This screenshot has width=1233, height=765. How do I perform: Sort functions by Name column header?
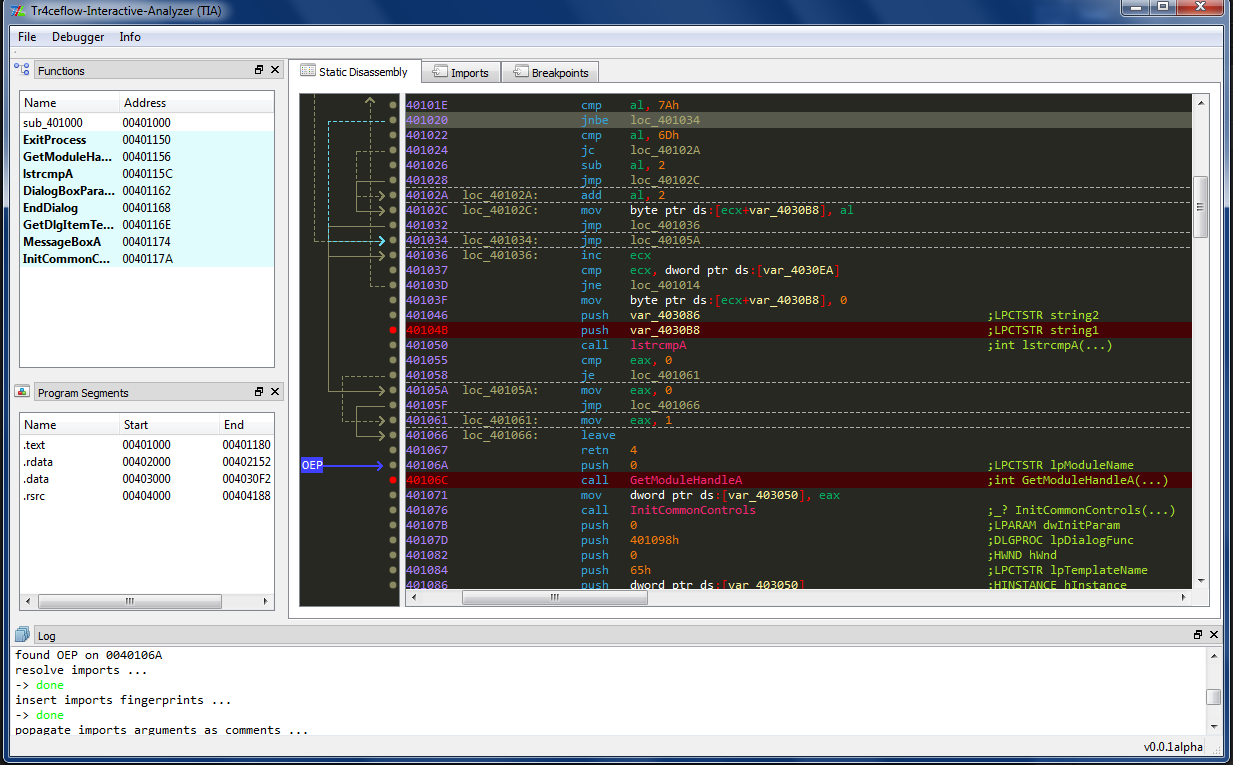click(x=69, y=103)
